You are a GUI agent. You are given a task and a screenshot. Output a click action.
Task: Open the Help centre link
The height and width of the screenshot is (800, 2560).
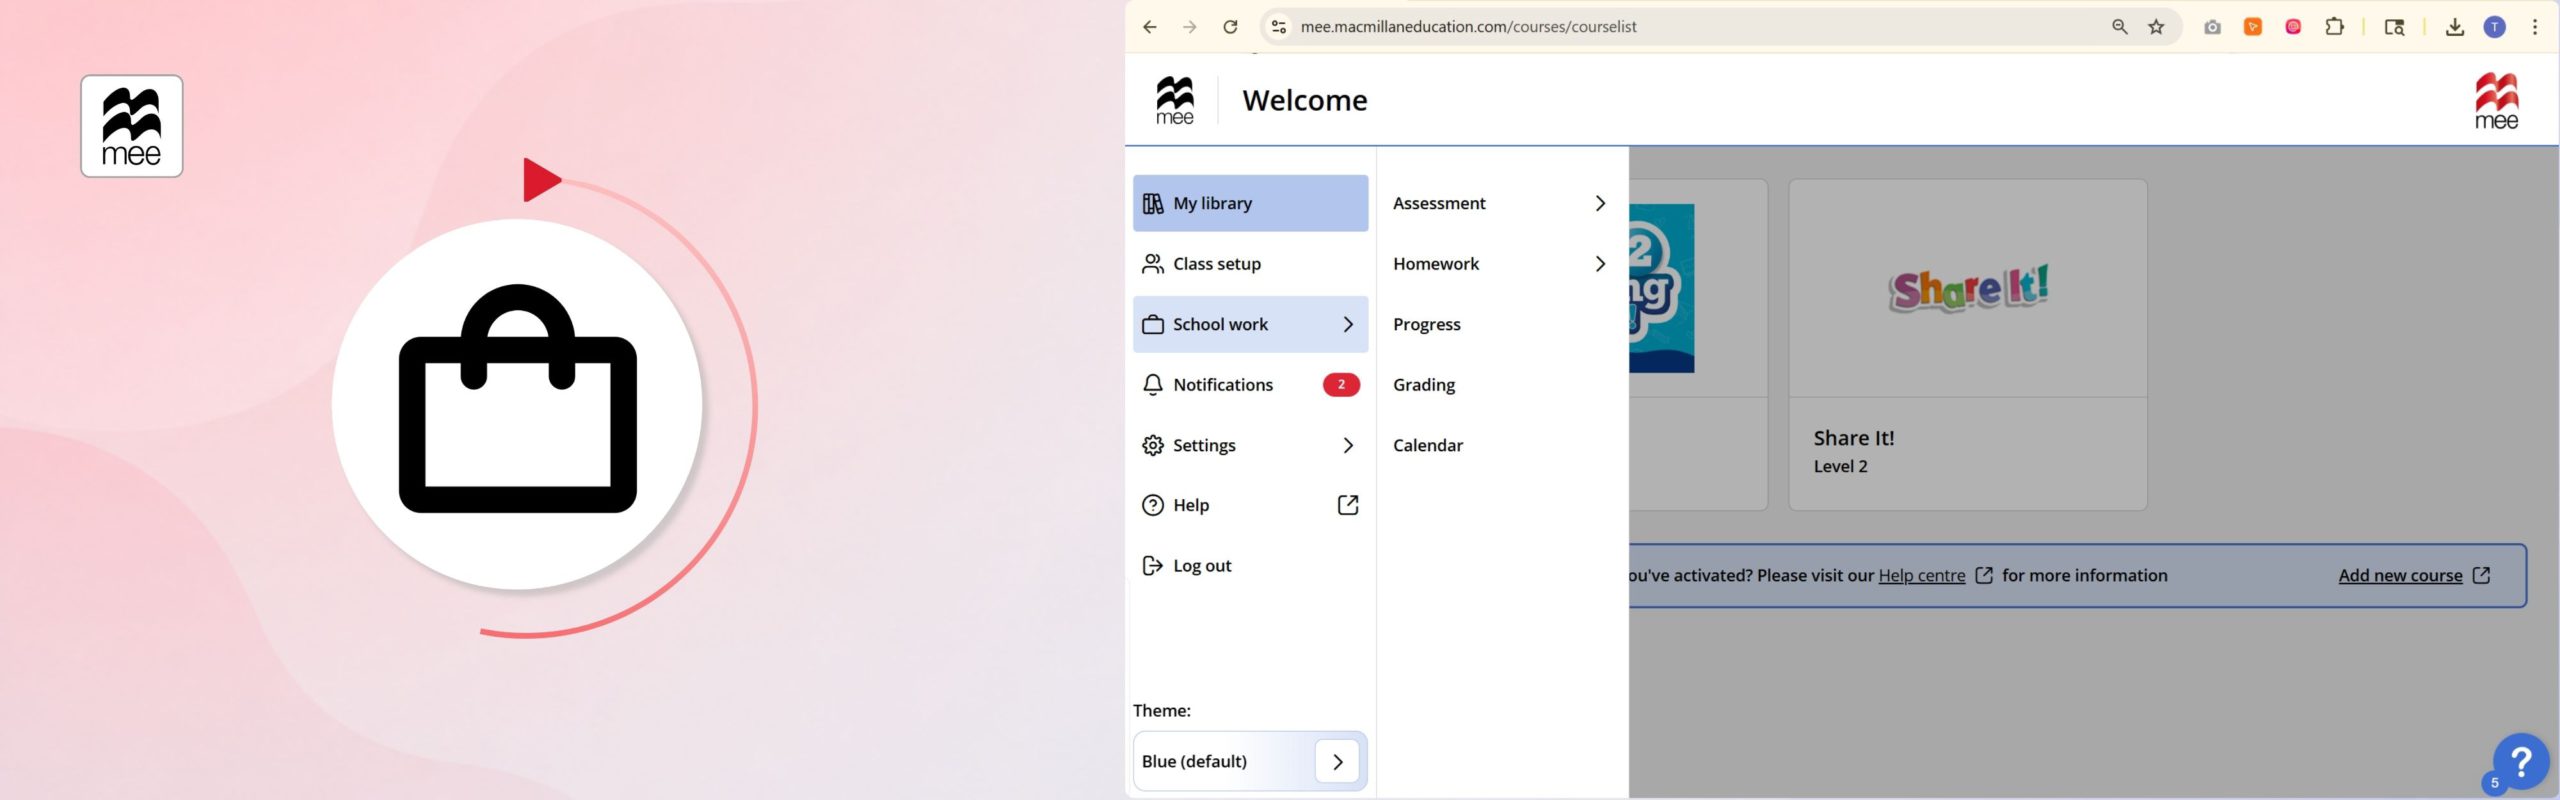coord(1921,576)
